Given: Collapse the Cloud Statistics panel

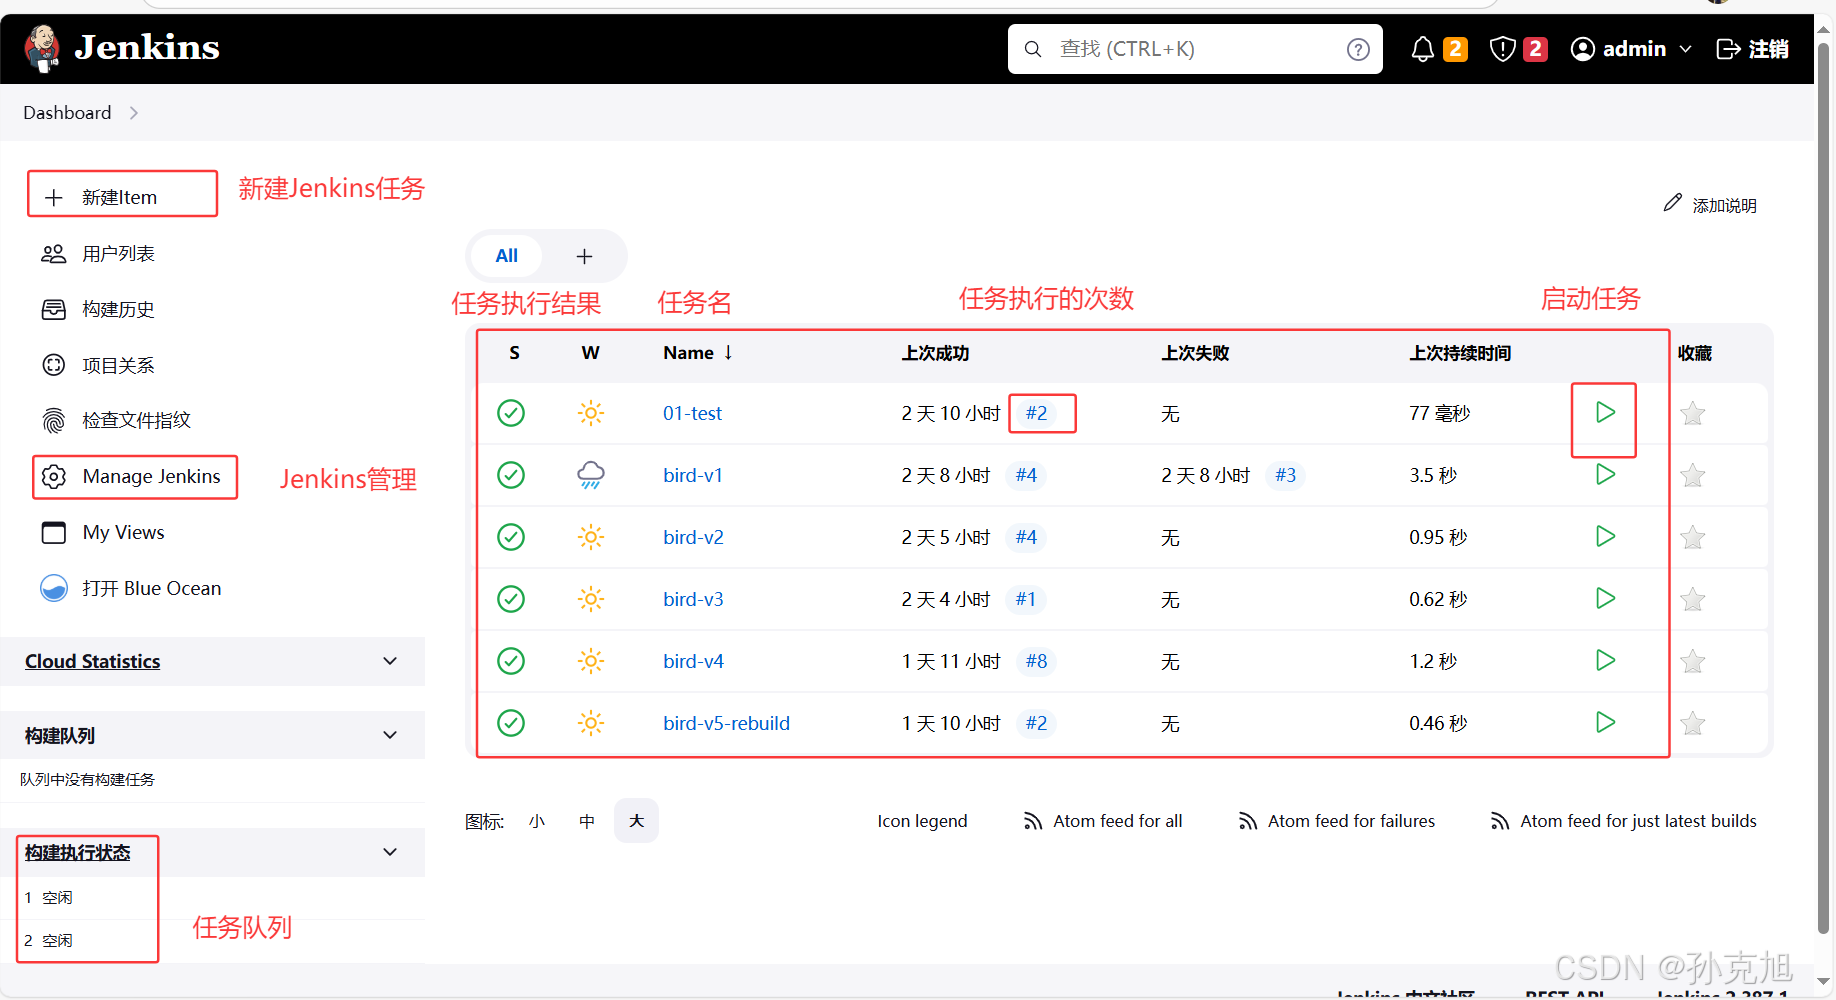Looking at the screenshot, I should [x=390, y=661].
